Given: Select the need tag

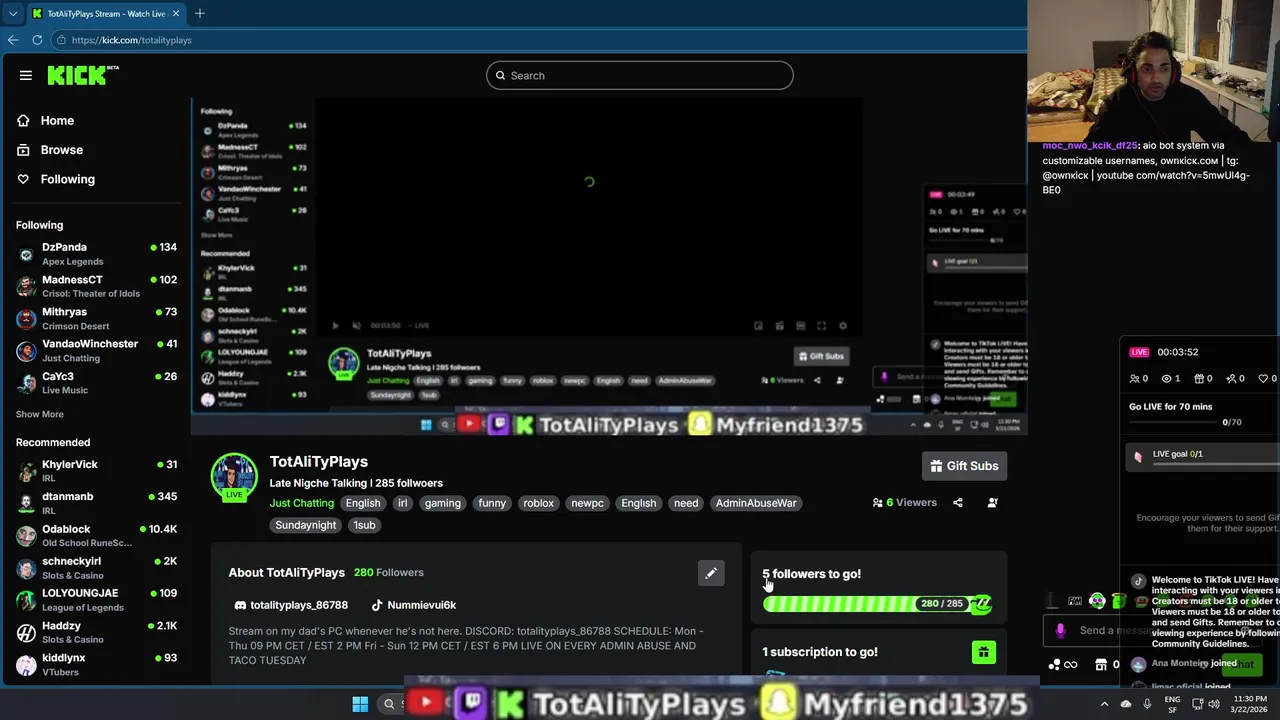Looking at the screenshot, I should point(686,503).
